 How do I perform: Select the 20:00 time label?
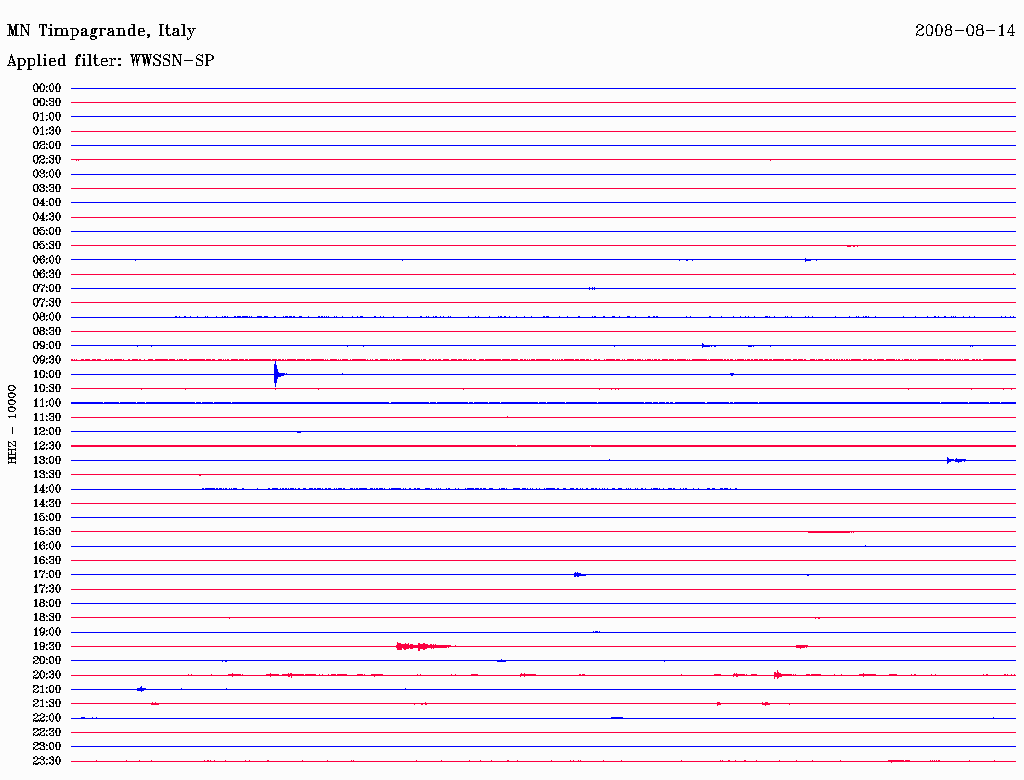point(47,660)
